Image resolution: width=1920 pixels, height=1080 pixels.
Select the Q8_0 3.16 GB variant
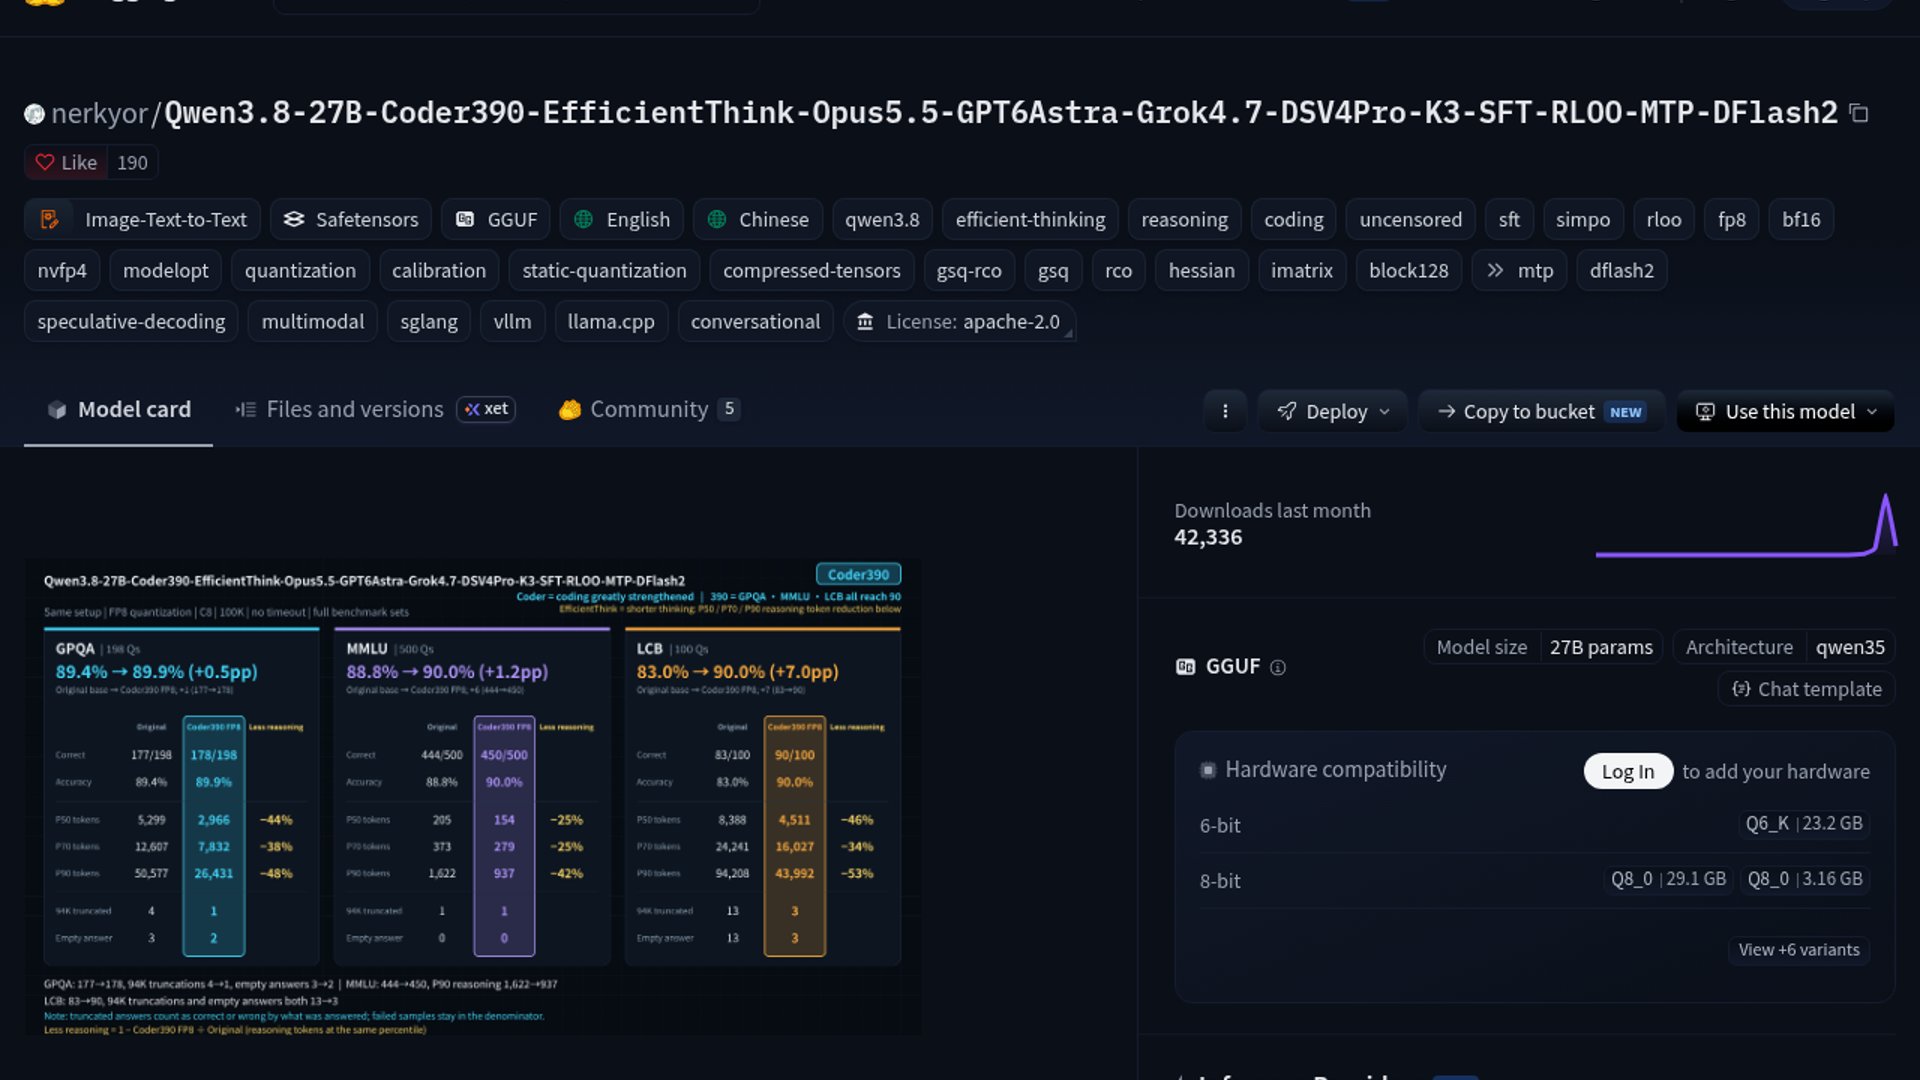tap(1805, 879)
